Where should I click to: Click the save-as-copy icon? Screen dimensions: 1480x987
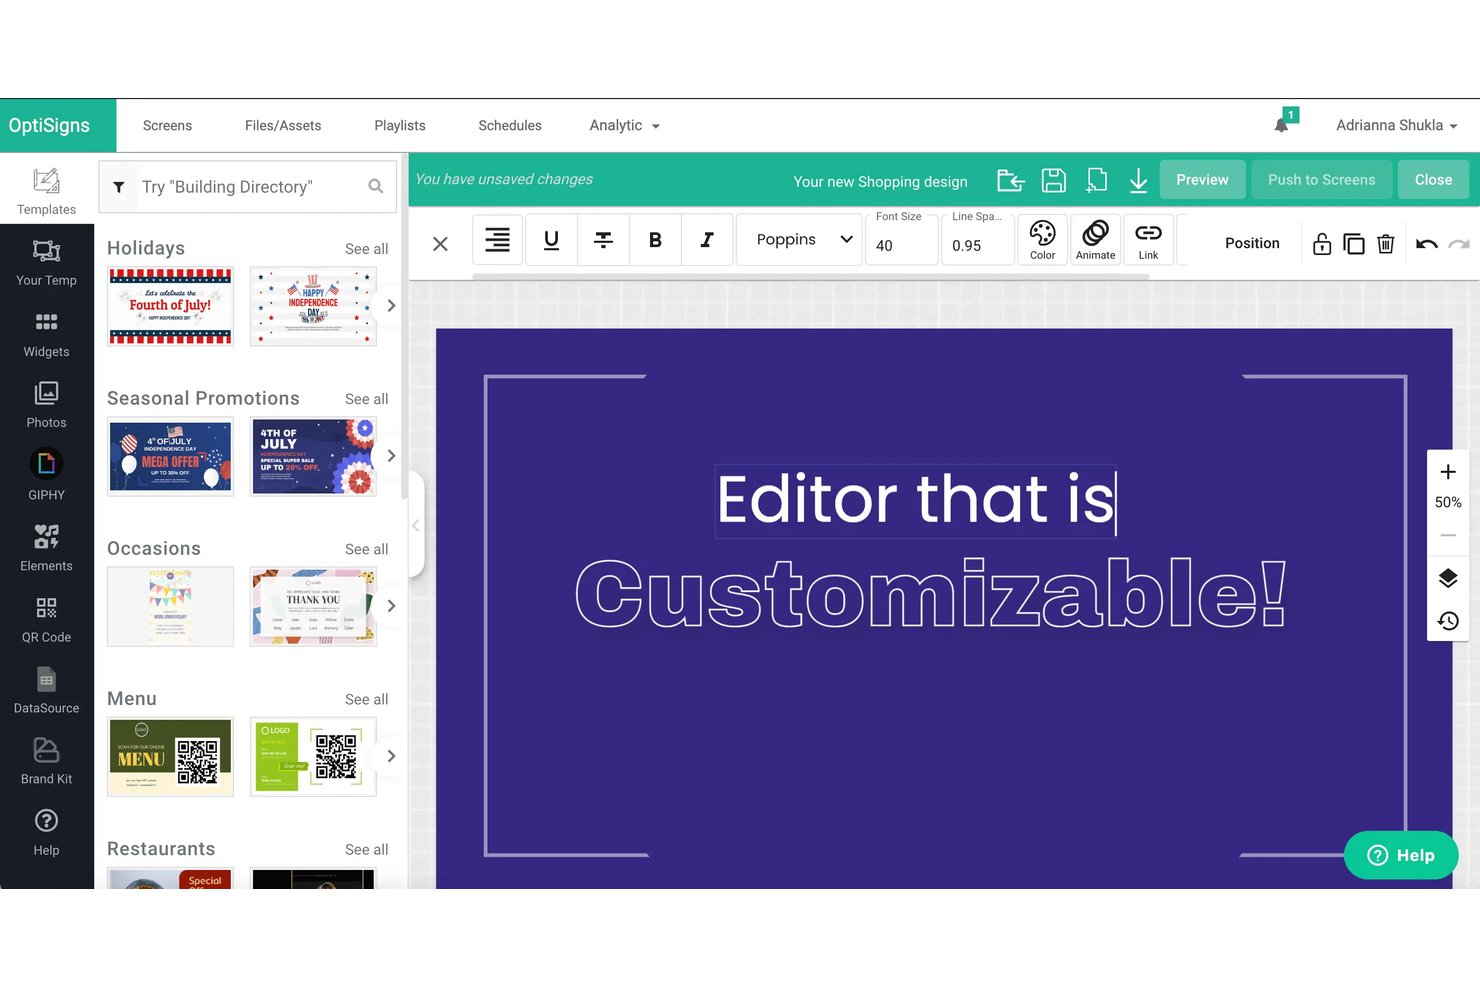[1097, 180]
